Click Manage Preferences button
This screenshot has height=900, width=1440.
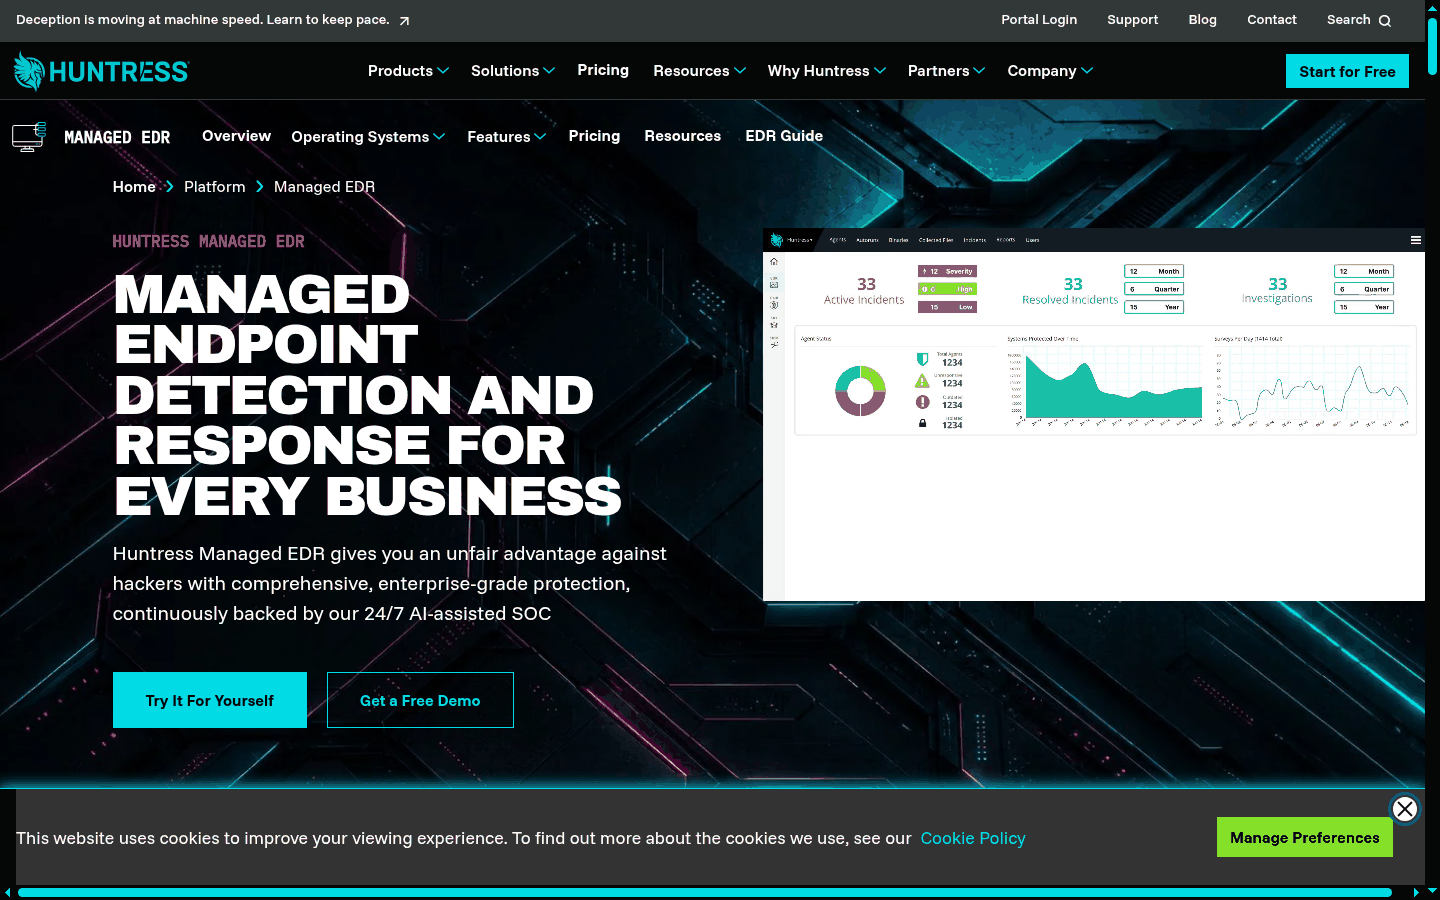(x=1305, y=837)
